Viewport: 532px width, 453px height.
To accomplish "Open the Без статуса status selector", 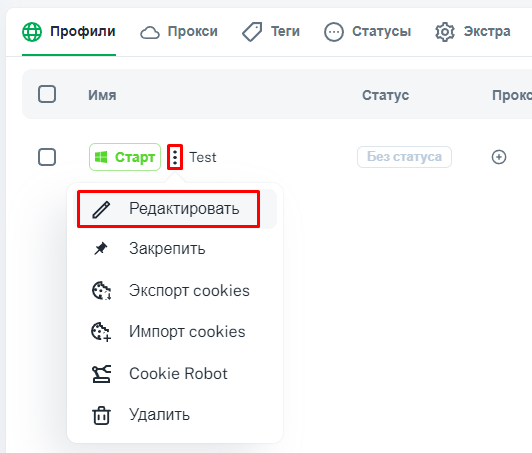I will (404, 157).
